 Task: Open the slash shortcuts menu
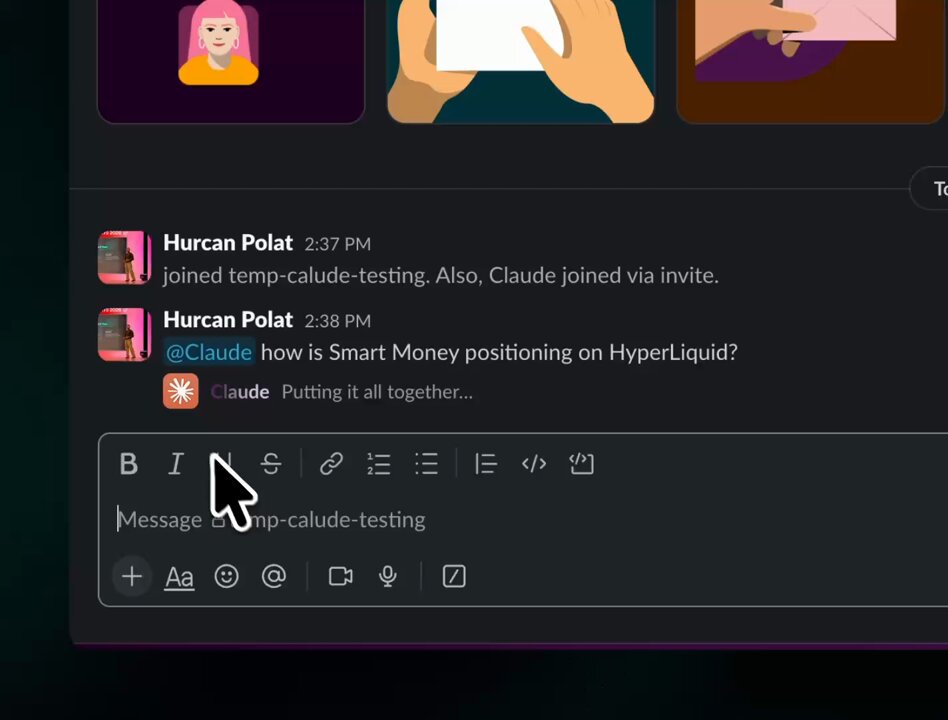(454, 576)
